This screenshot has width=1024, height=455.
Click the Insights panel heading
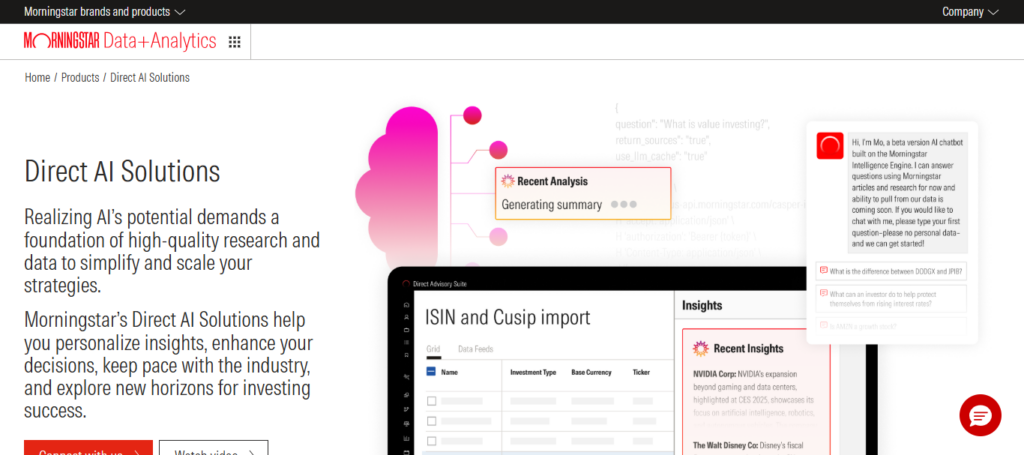tap(702, 306)
